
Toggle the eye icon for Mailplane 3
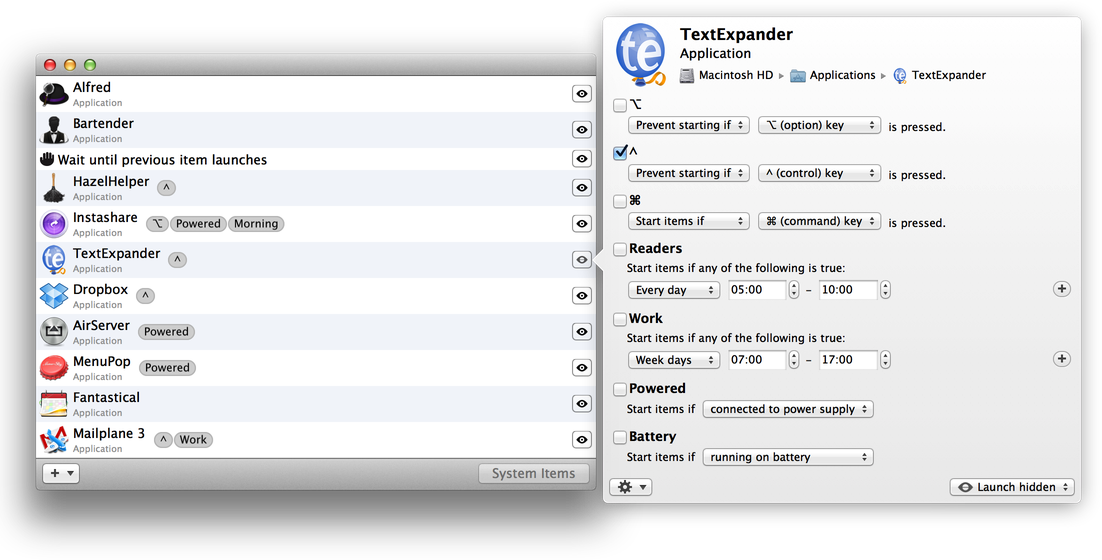(581, 440)
